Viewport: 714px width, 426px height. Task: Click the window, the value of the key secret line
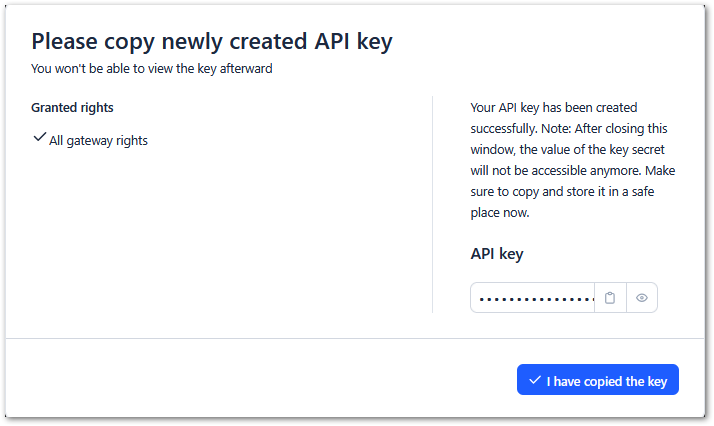tap(567, 149)
